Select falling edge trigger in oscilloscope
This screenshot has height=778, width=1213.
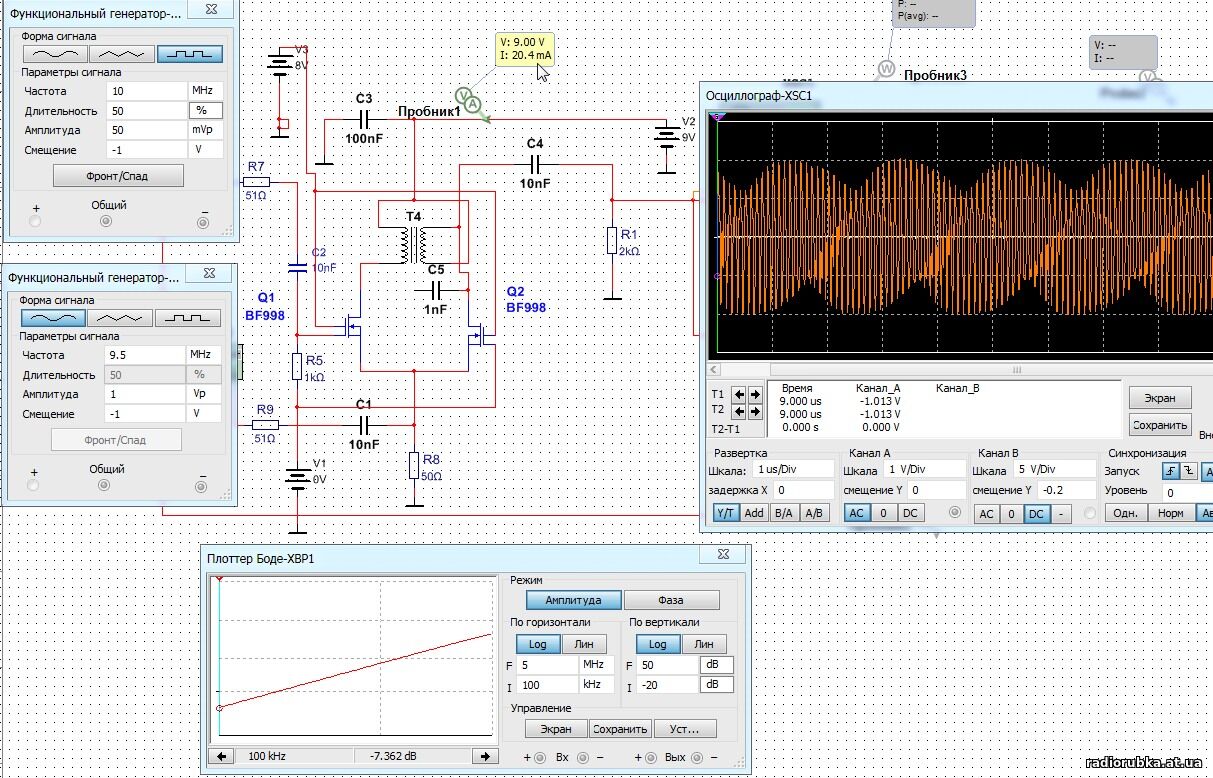[x=1188, y=471]
